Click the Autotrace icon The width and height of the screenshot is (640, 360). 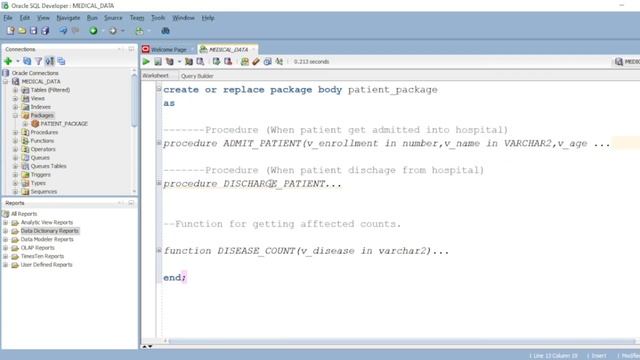tap(189, 62)
